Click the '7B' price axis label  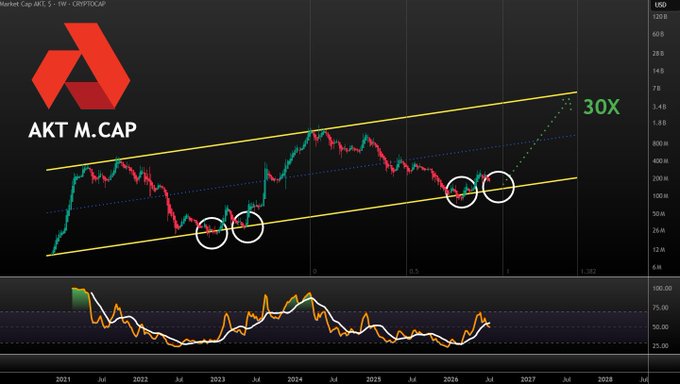point(657,88)
